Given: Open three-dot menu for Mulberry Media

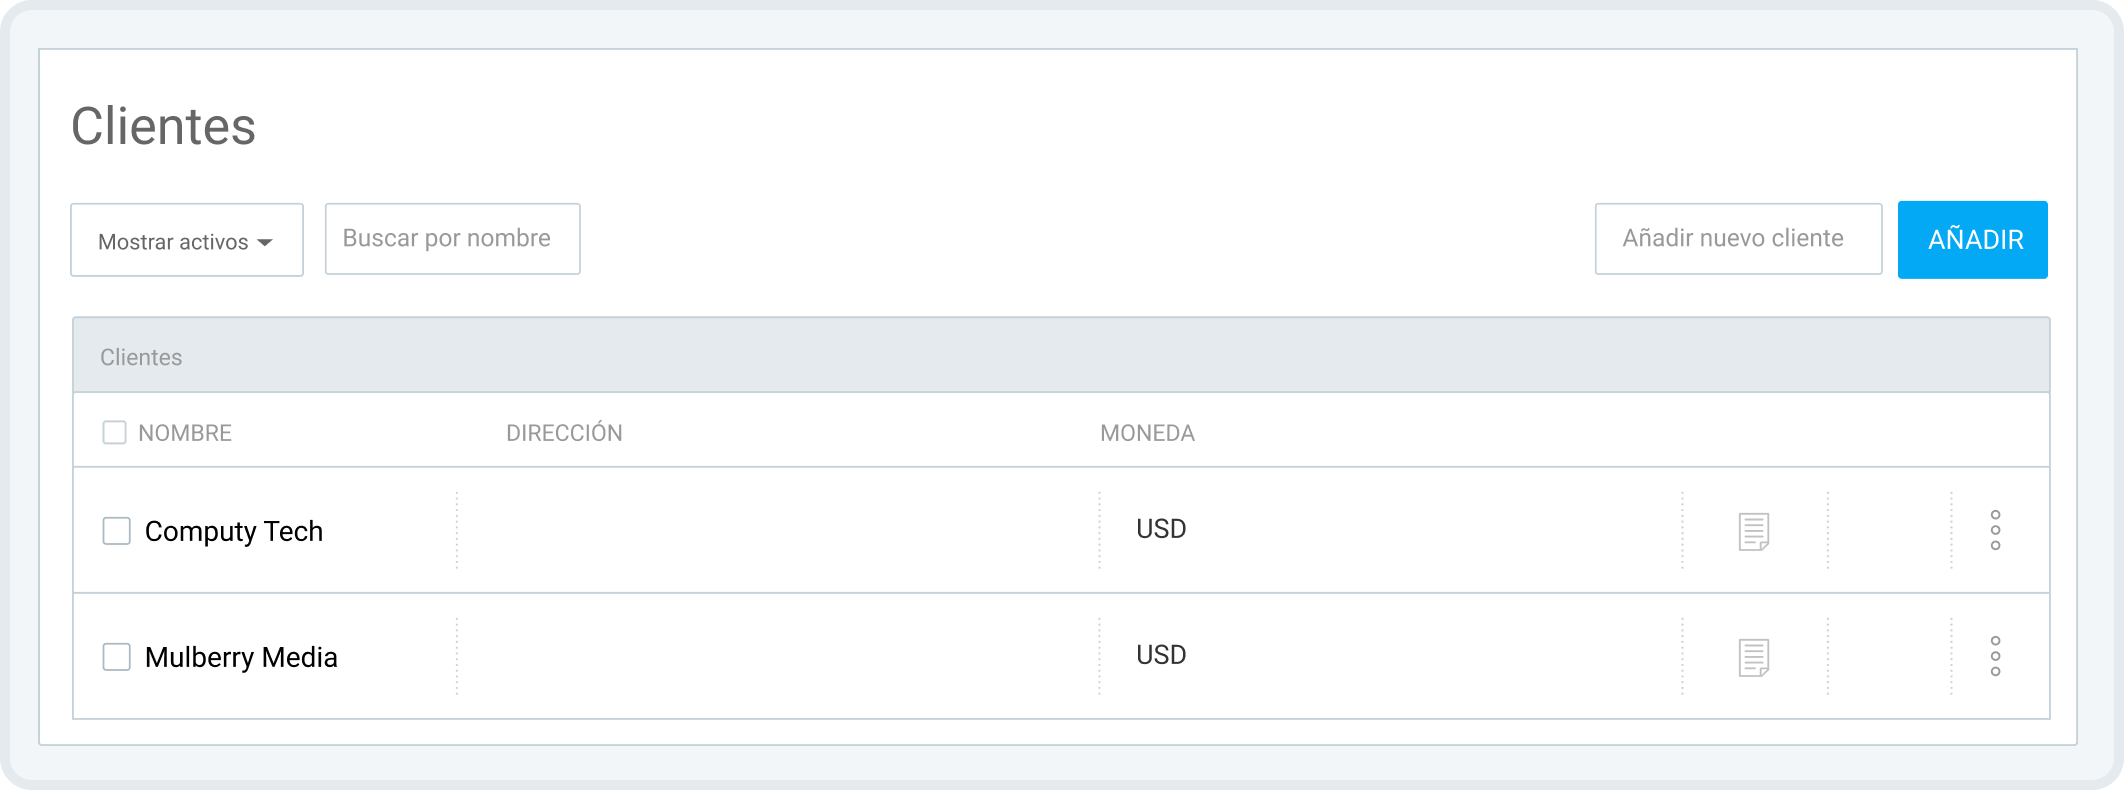Looking at the screenshot, I should click(x=1995, y=656).
